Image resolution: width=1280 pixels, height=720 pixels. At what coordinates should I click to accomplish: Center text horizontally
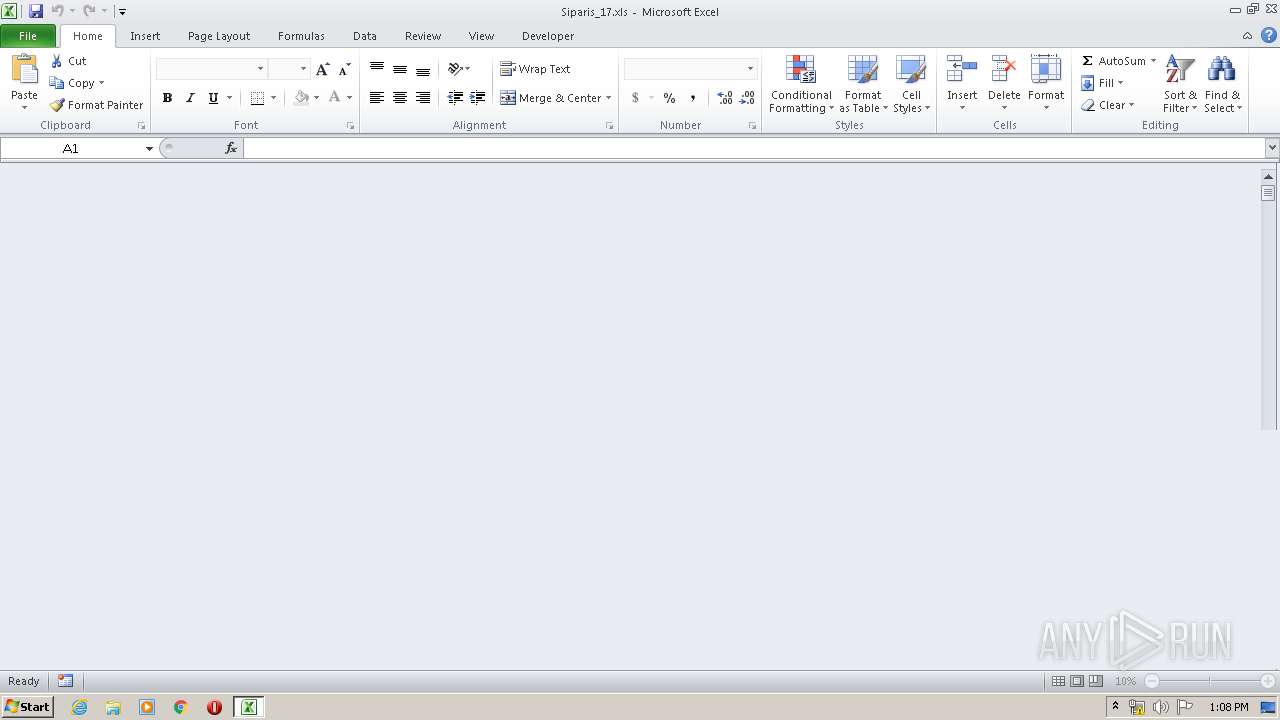(x=400, y=98)
